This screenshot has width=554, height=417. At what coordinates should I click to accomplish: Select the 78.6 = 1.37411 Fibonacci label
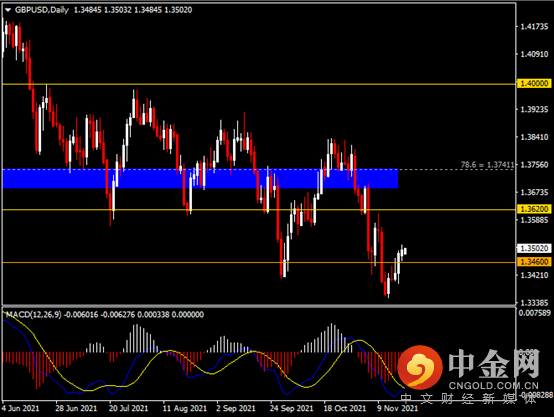point(487,165)
